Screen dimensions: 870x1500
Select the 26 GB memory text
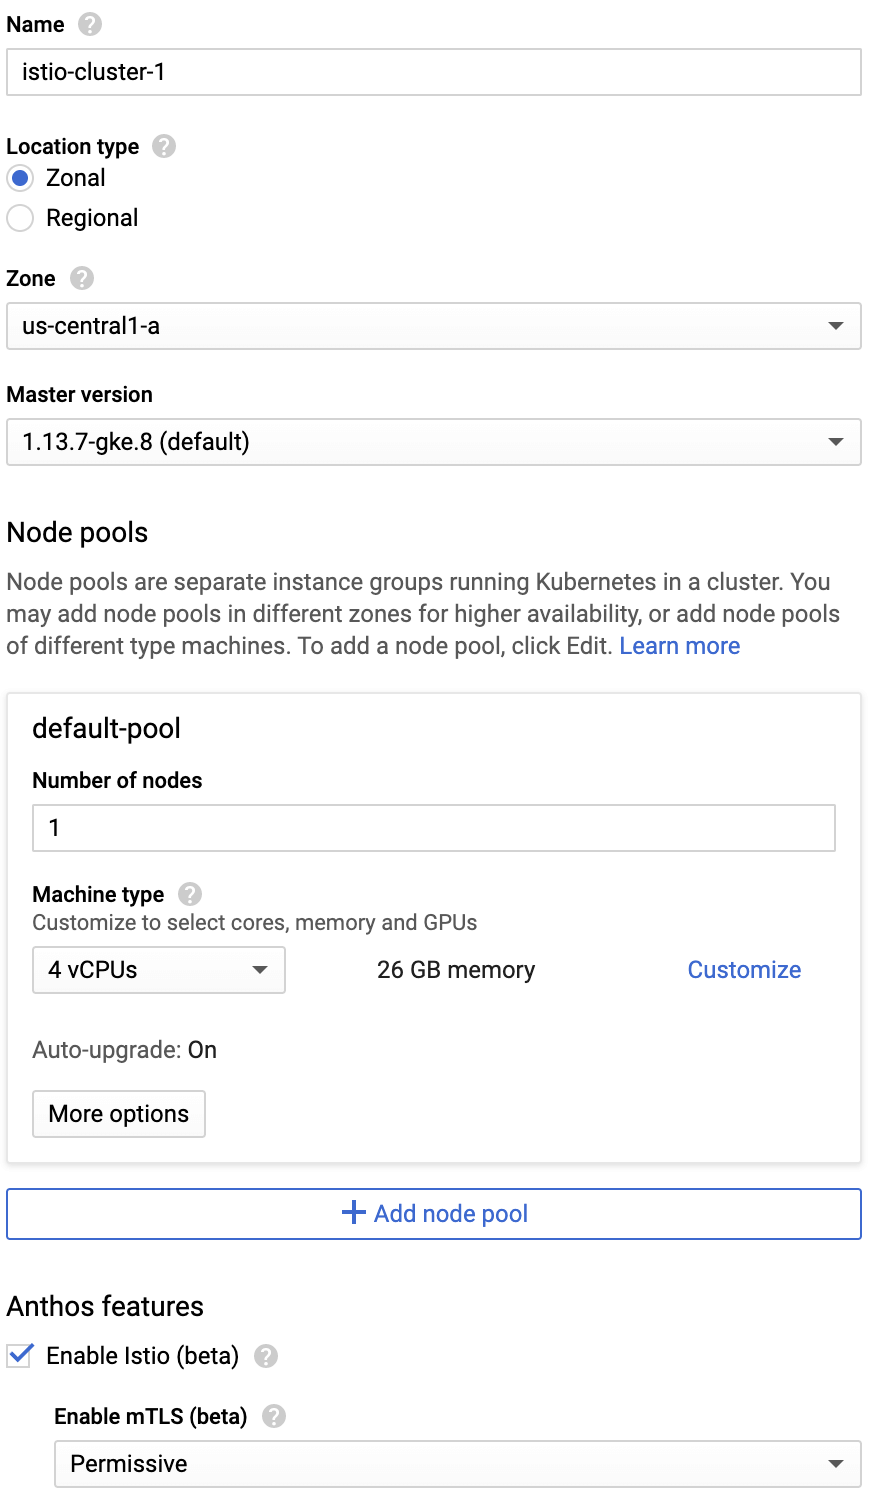click(456, 970)
